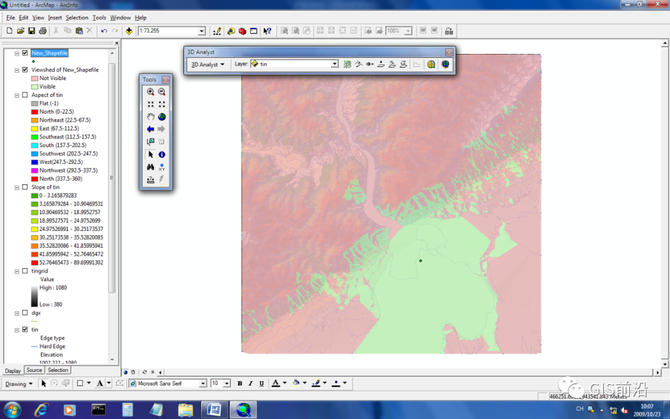Click the Windows Start button
Image resolution: width=670 pixels, height=419 pixels.
(12, 410)
